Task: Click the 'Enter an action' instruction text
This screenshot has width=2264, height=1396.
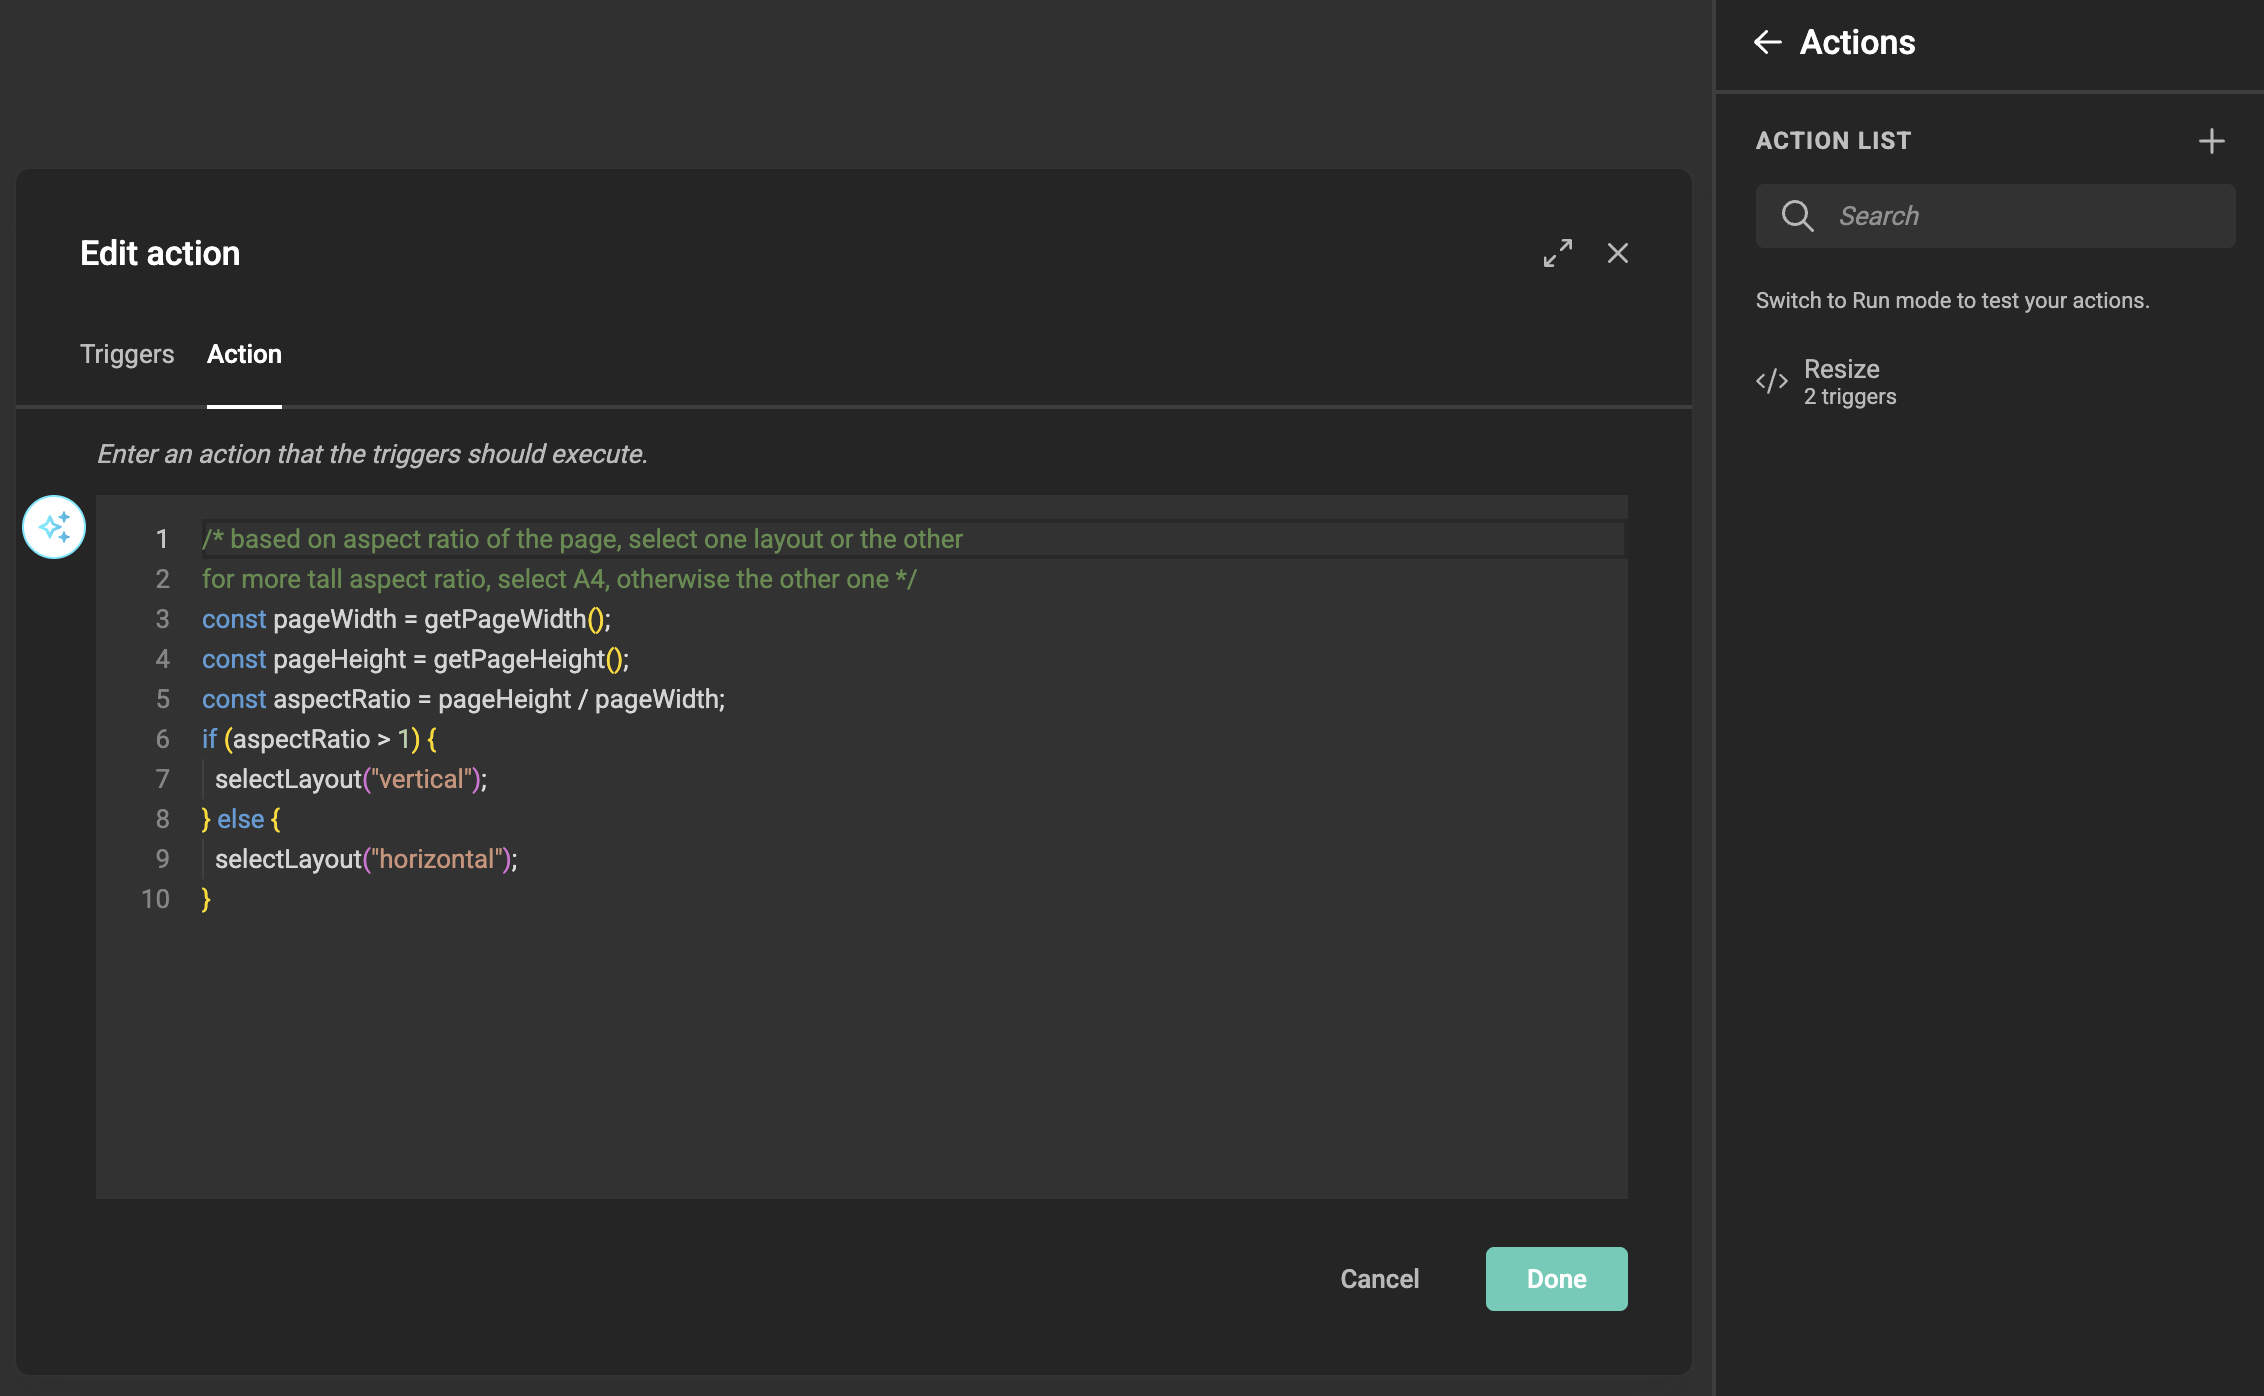Action: pyautogui.click(x=372, y=454)
